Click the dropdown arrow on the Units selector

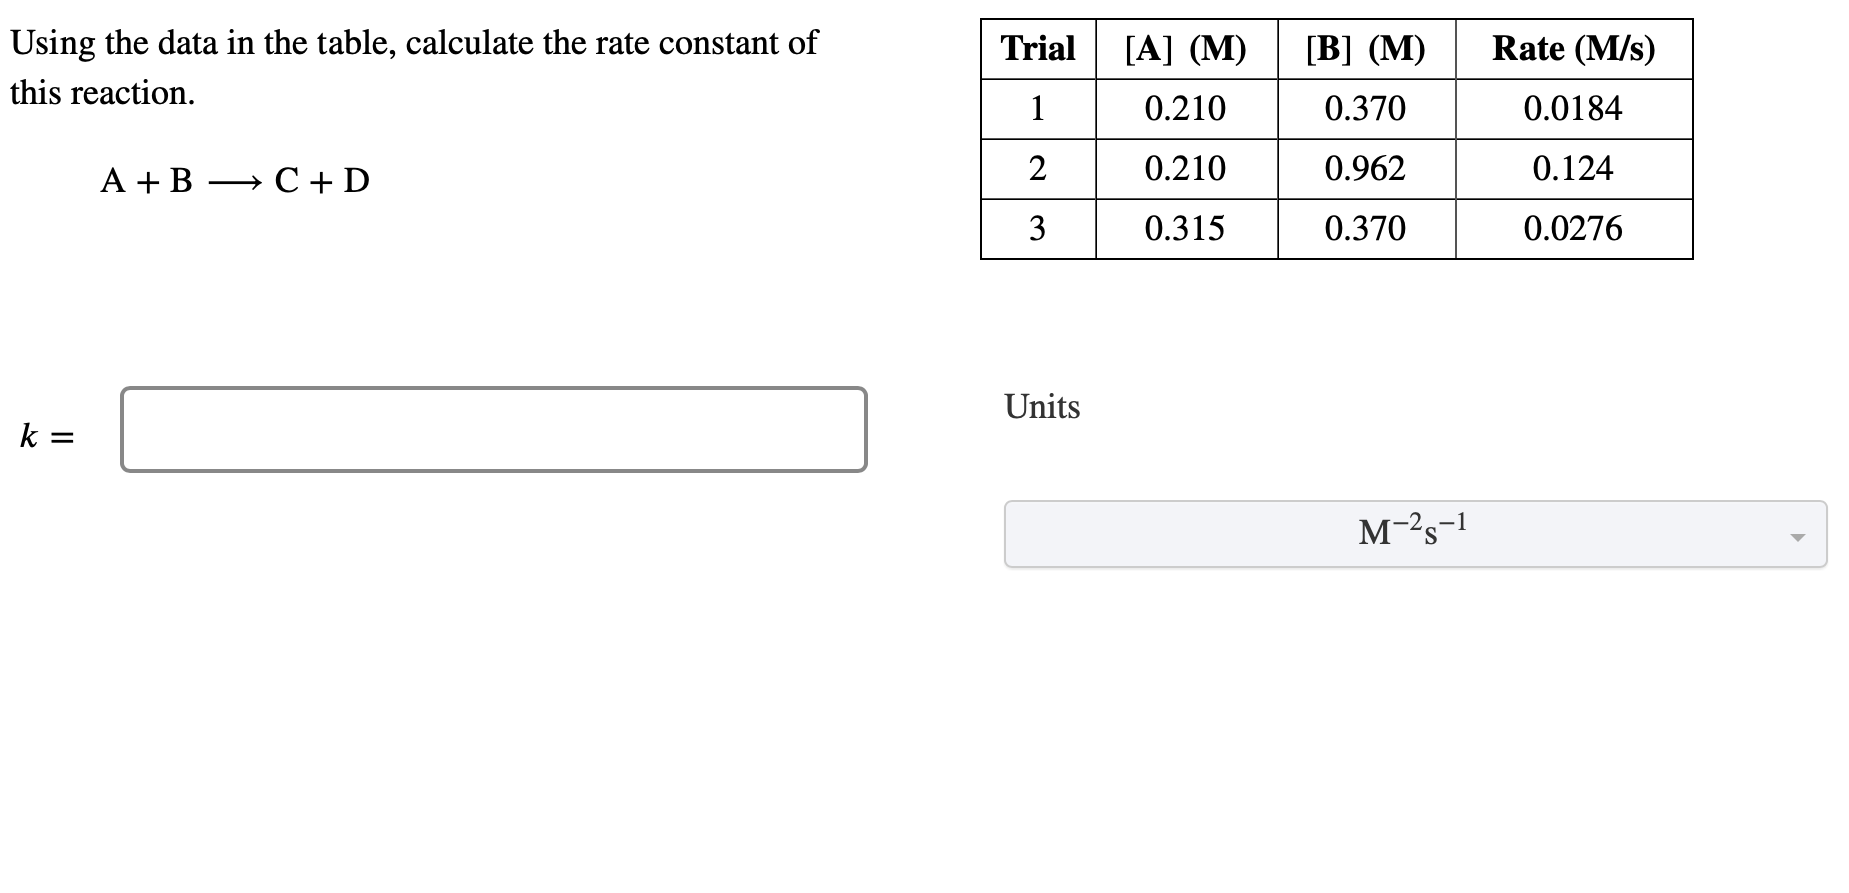pos(1797,536)
